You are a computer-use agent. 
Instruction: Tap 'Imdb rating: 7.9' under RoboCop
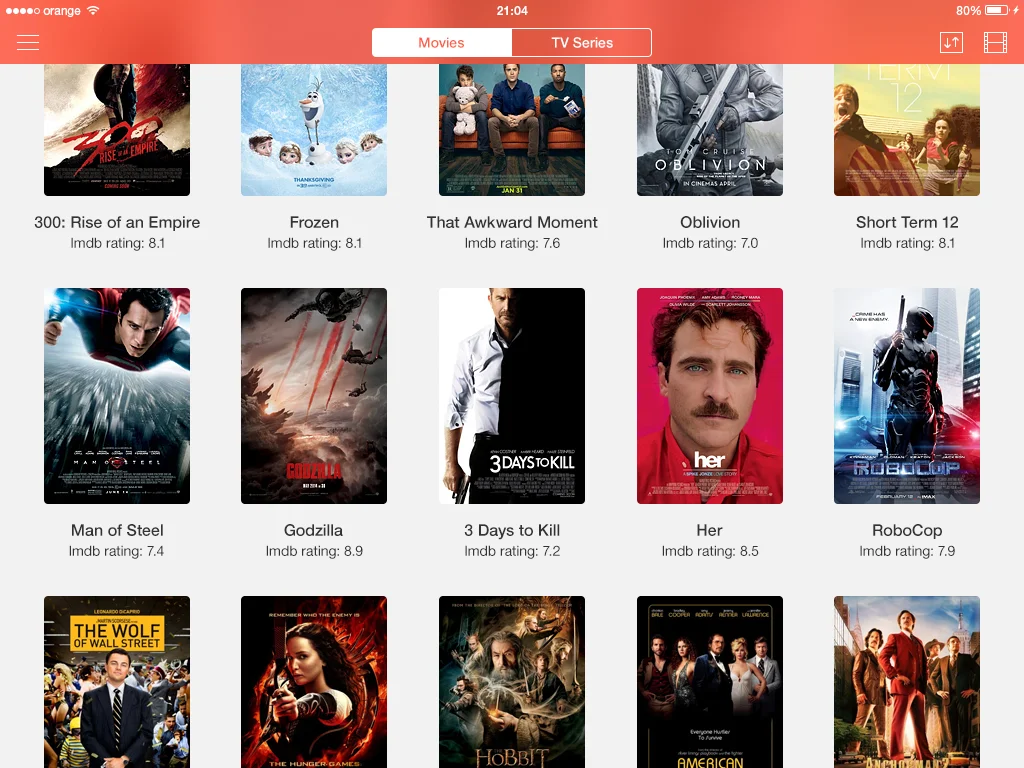click(907, 551)
